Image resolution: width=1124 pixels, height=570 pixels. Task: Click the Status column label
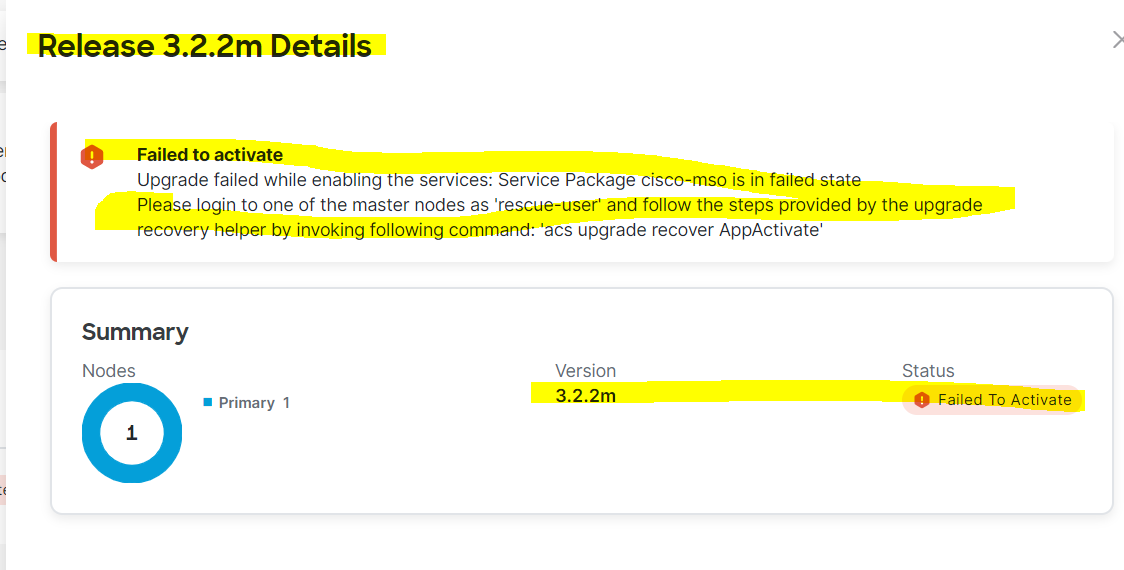pyautogui.click(x=928, y=371)
